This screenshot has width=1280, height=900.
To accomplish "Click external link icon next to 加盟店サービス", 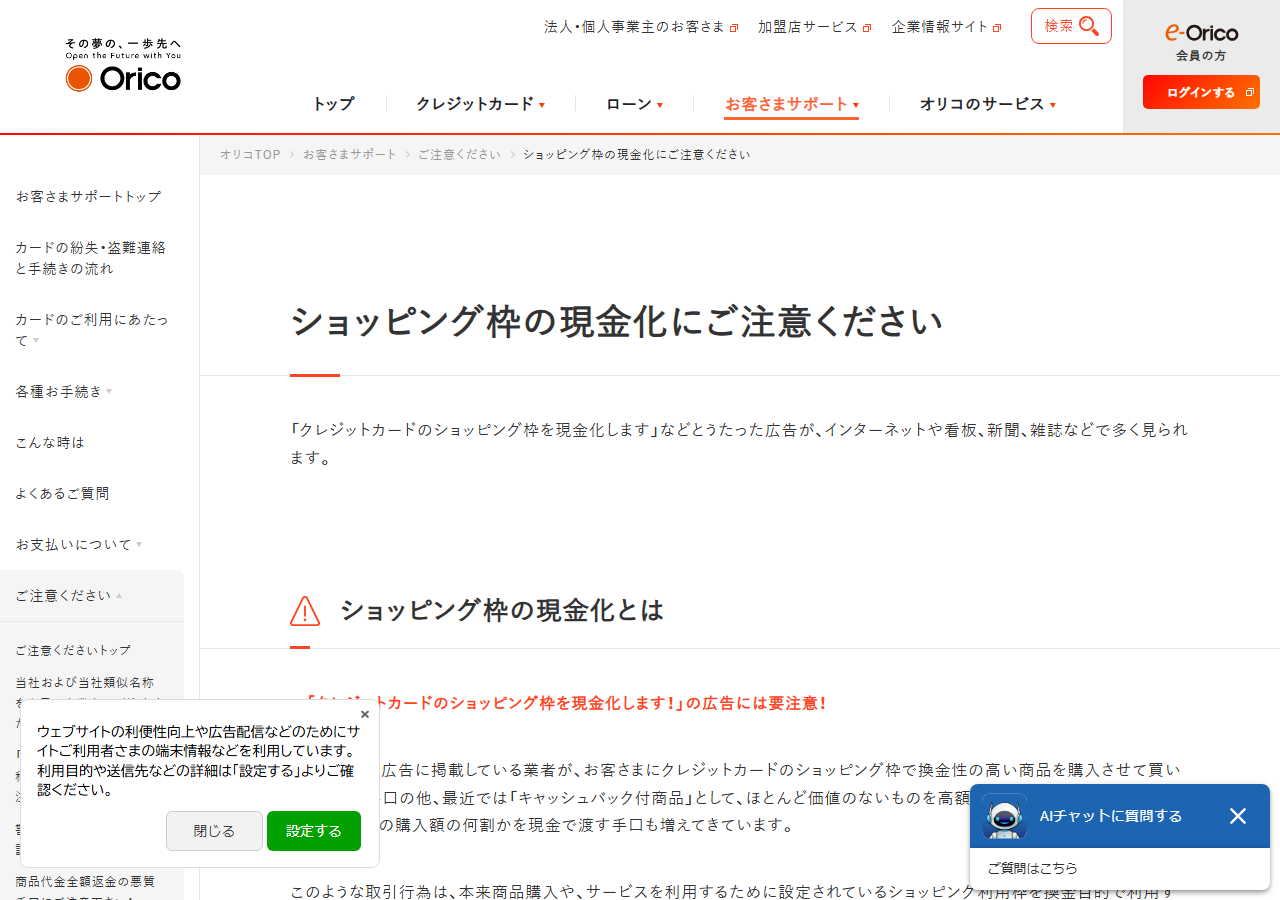I will (867, 28).
